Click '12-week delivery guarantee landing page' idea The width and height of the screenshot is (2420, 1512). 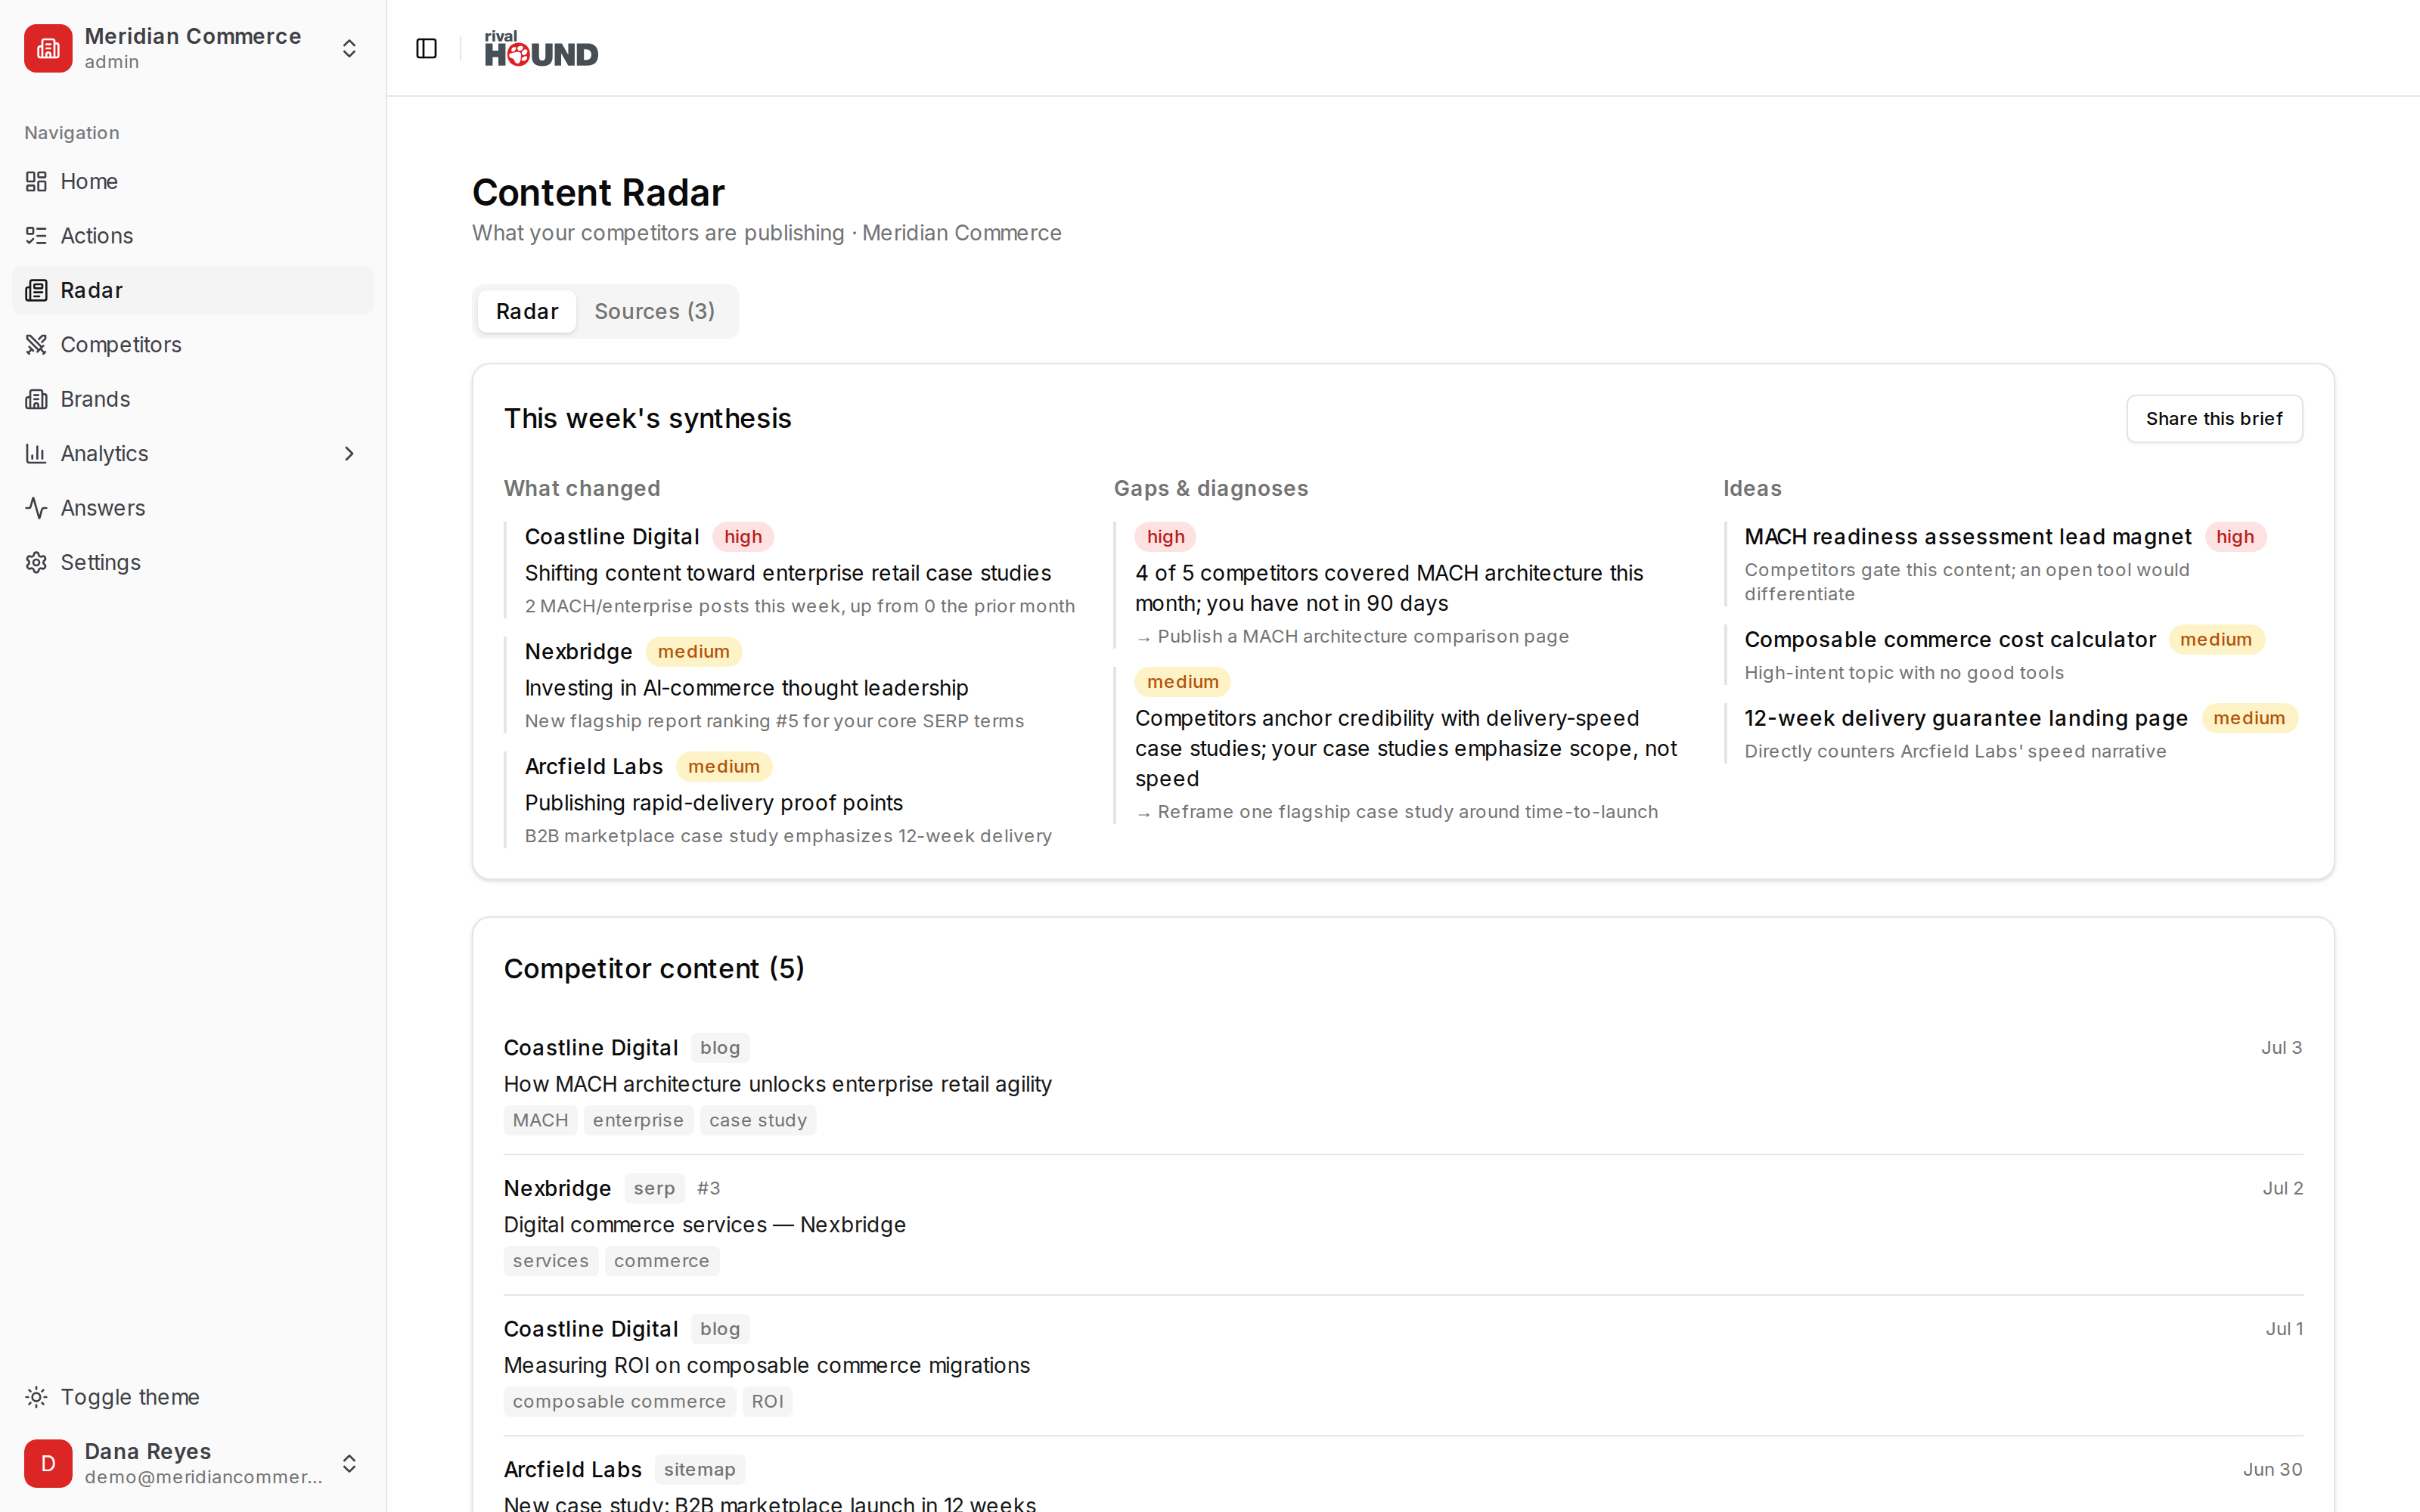pos(1966,718)
